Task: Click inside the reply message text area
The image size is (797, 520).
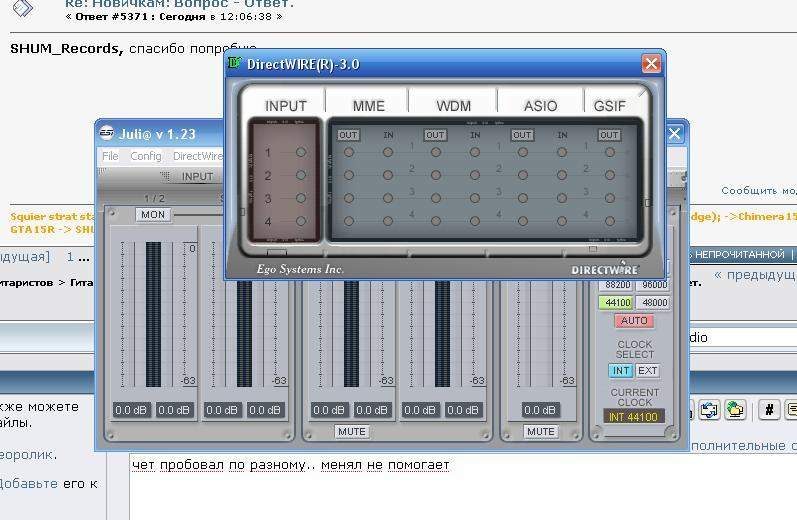Action: [450, 490]
